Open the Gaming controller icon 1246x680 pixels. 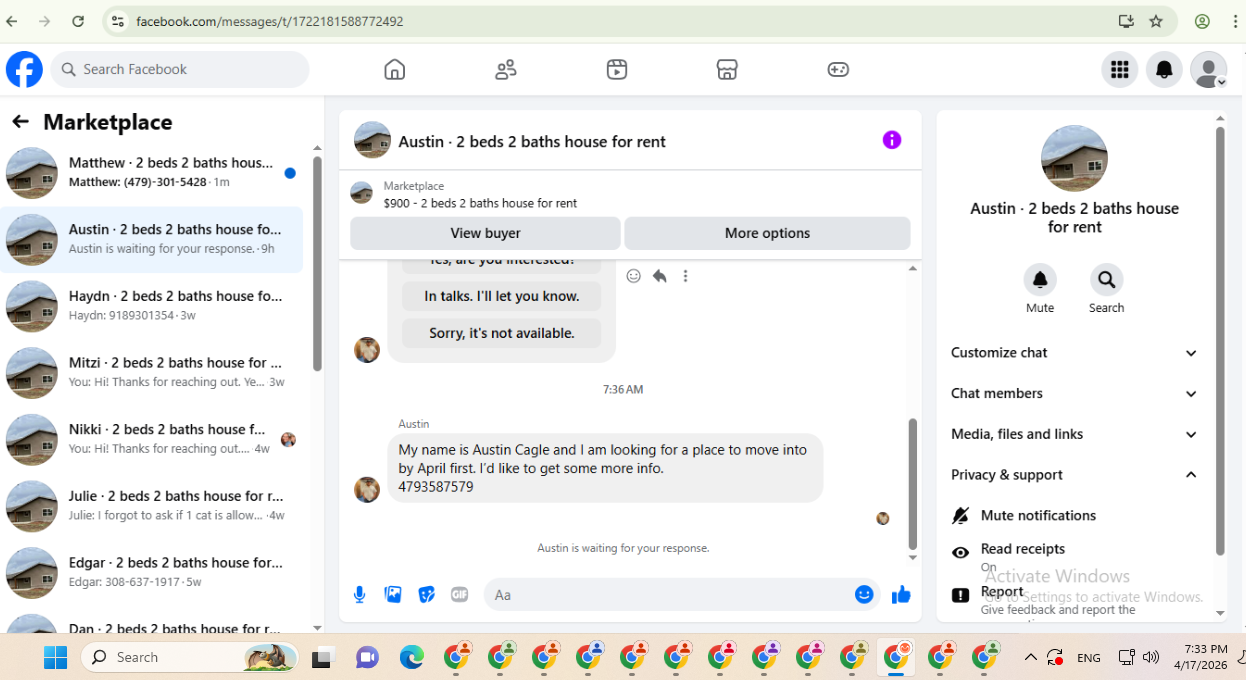point(838,69)
